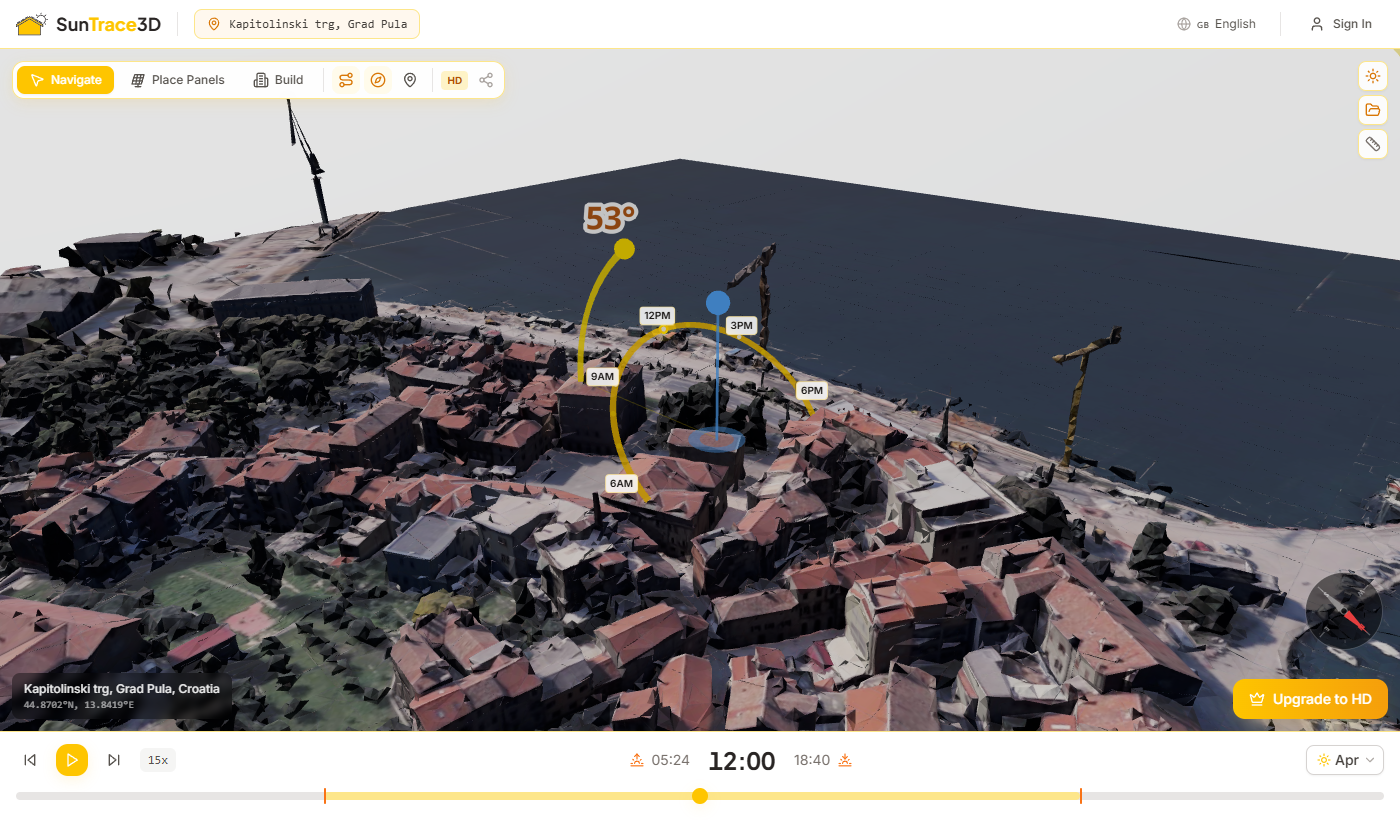The height and width of the screenshot is (820, 1400).
Task: Change the 15x playback speed
Action: click(157, 760)
